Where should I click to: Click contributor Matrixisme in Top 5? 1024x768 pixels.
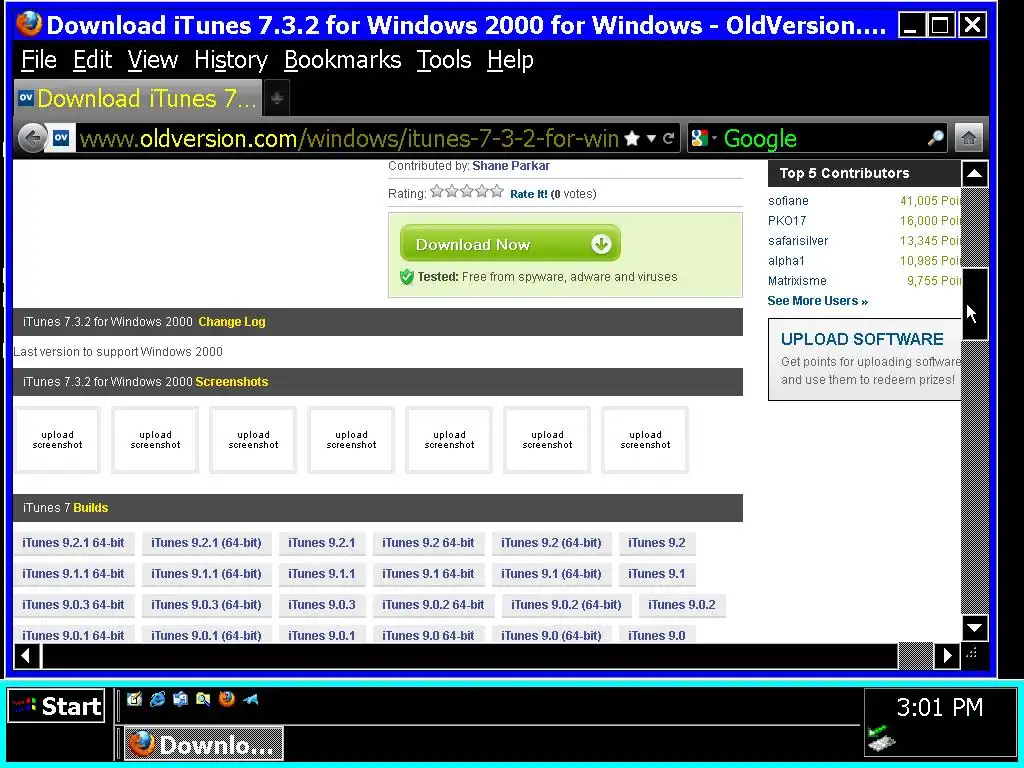(x=797, y=281)
